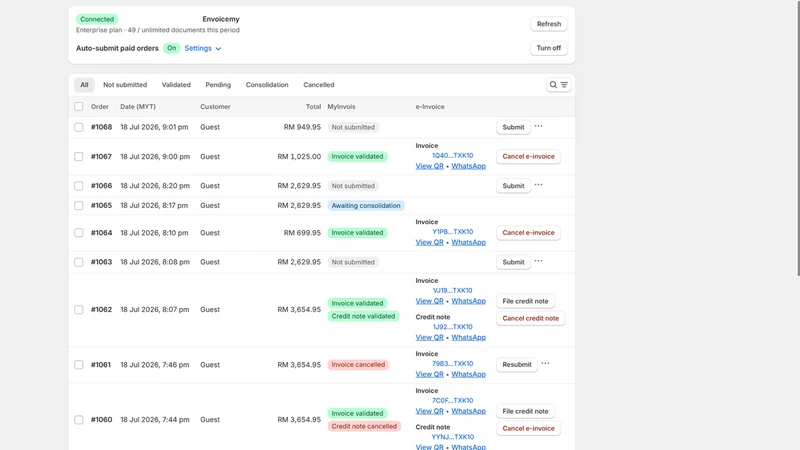This screenshot has width=800, height=450.
Task: Click the Awaiting consolidation badge on #1065
Action: click(x=366, y=206)
